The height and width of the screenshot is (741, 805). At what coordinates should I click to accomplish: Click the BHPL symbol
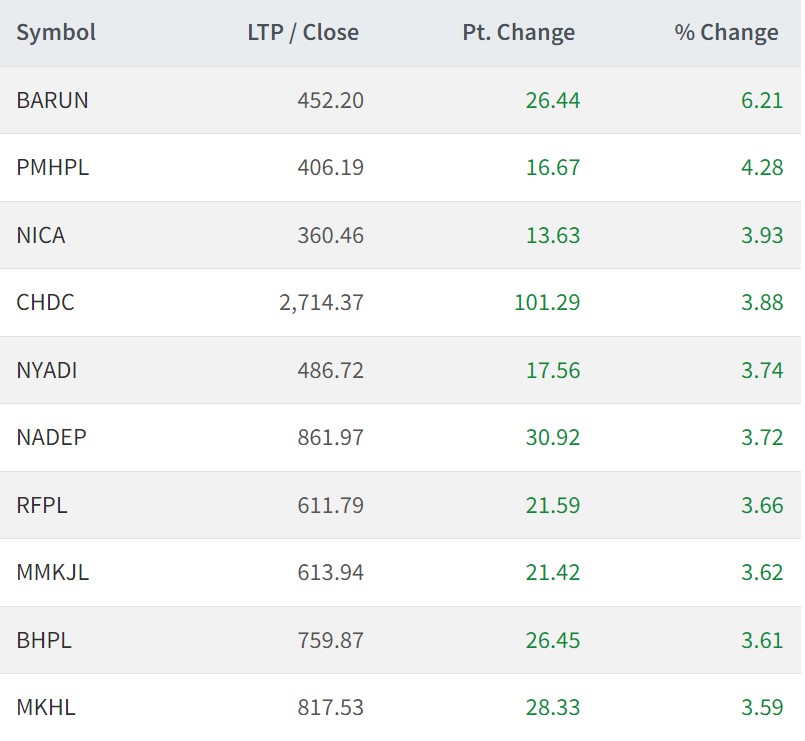coord(44,640)
